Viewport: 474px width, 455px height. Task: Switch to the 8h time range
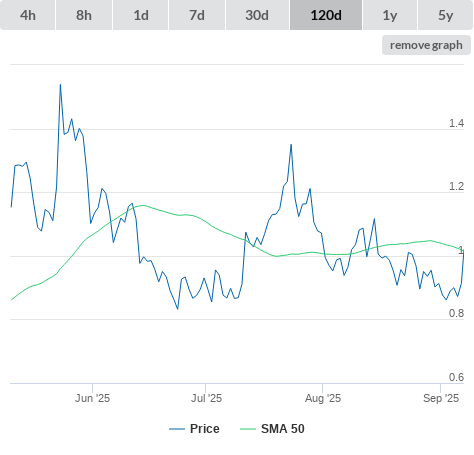tap(84, 15)
